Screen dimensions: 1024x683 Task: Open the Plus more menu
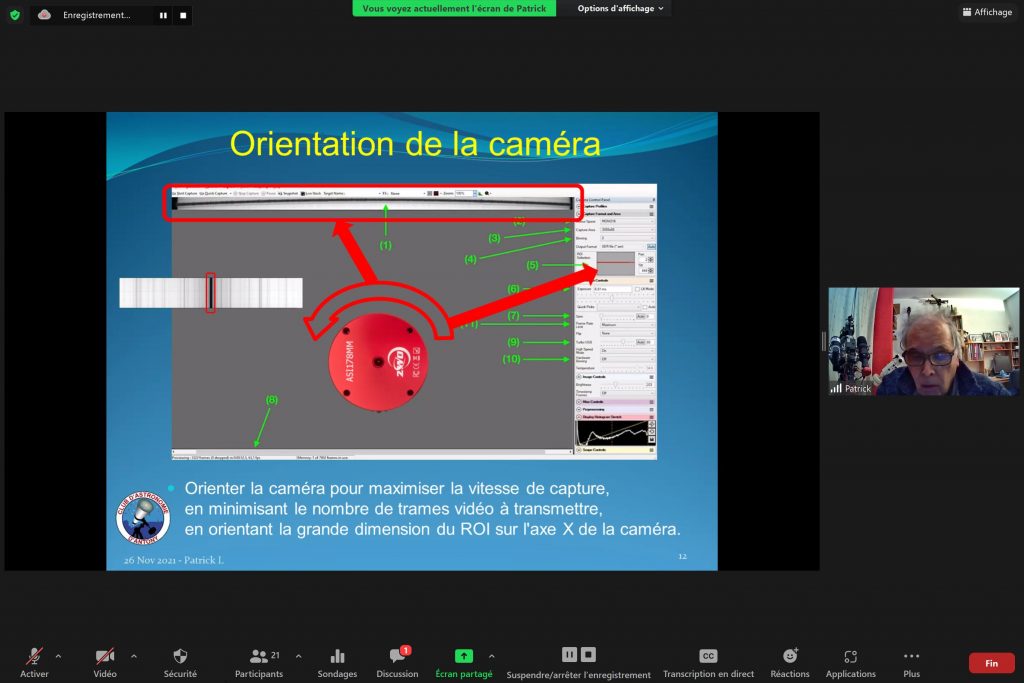coord(912,662)
